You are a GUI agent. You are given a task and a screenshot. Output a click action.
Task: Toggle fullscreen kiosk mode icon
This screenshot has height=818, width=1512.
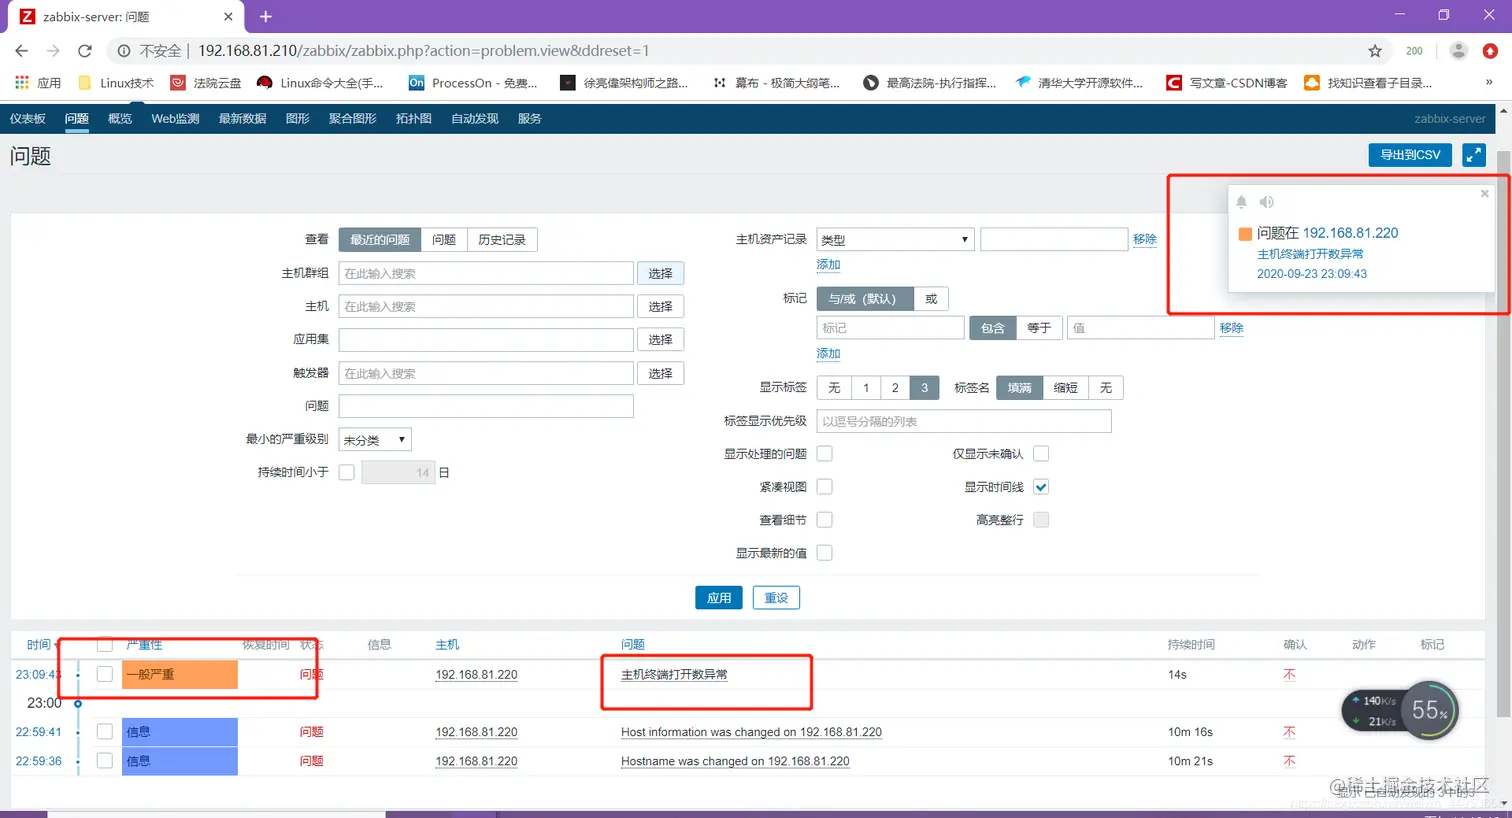(1474, 155)
